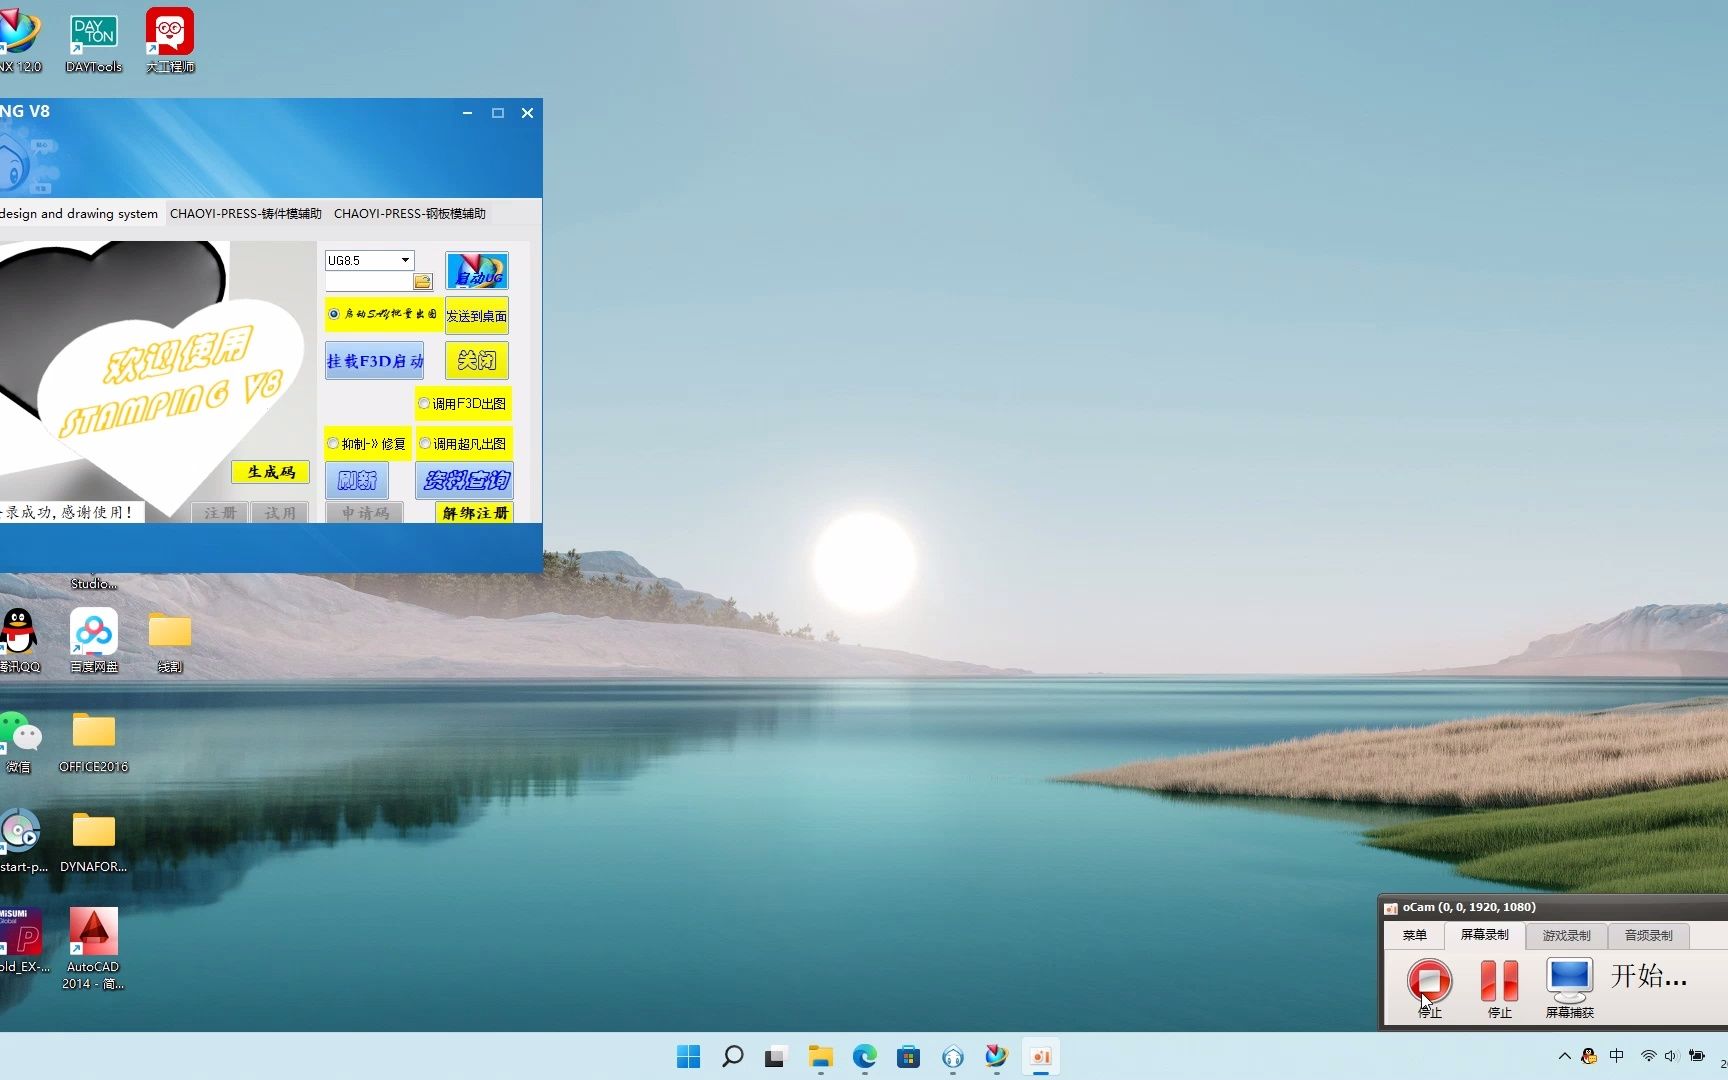Open the 百度网盘 desktop icon

[x=94, y=640]
